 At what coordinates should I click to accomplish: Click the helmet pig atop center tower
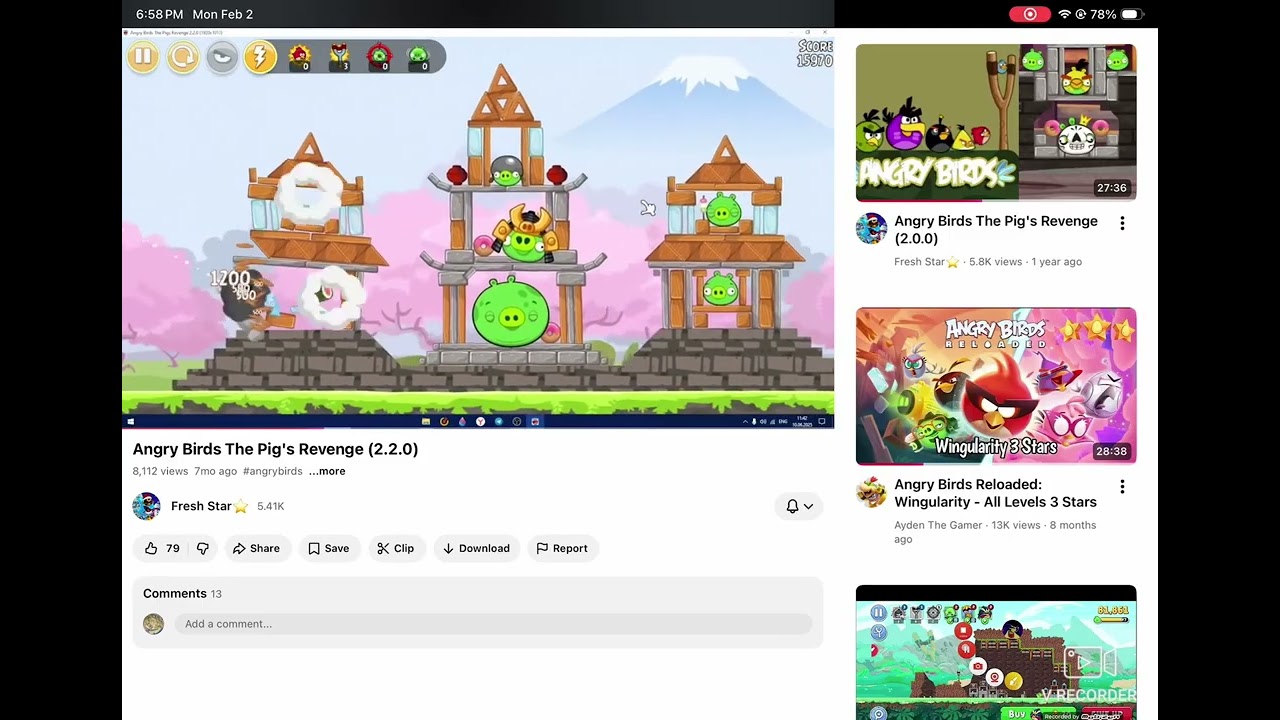click(x=507, y=172)
